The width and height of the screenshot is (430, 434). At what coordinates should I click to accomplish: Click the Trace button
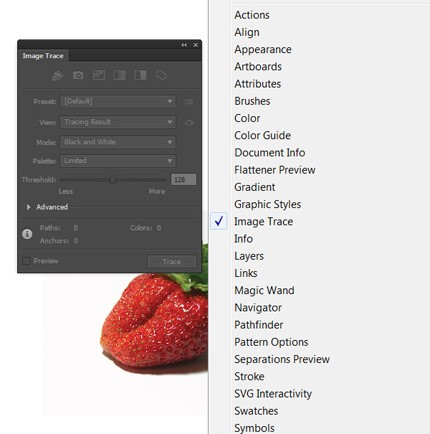(x=172, y=262)
